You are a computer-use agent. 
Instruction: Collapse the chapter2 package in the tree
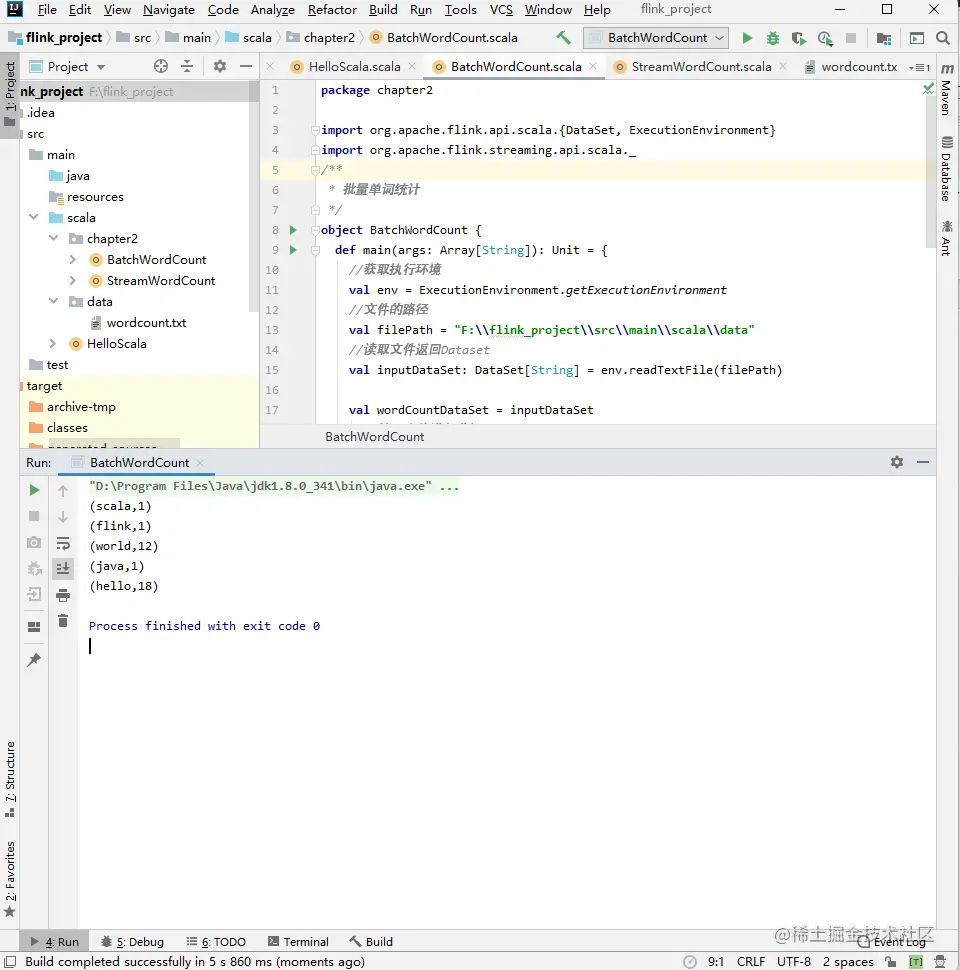coord(54,238)
